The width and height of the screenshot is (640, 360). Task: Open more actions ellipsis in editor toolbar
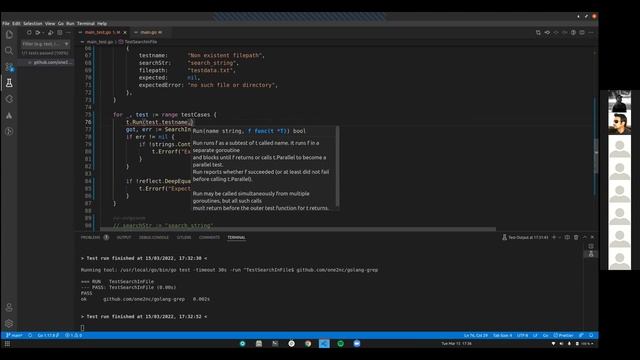(591, 32)
